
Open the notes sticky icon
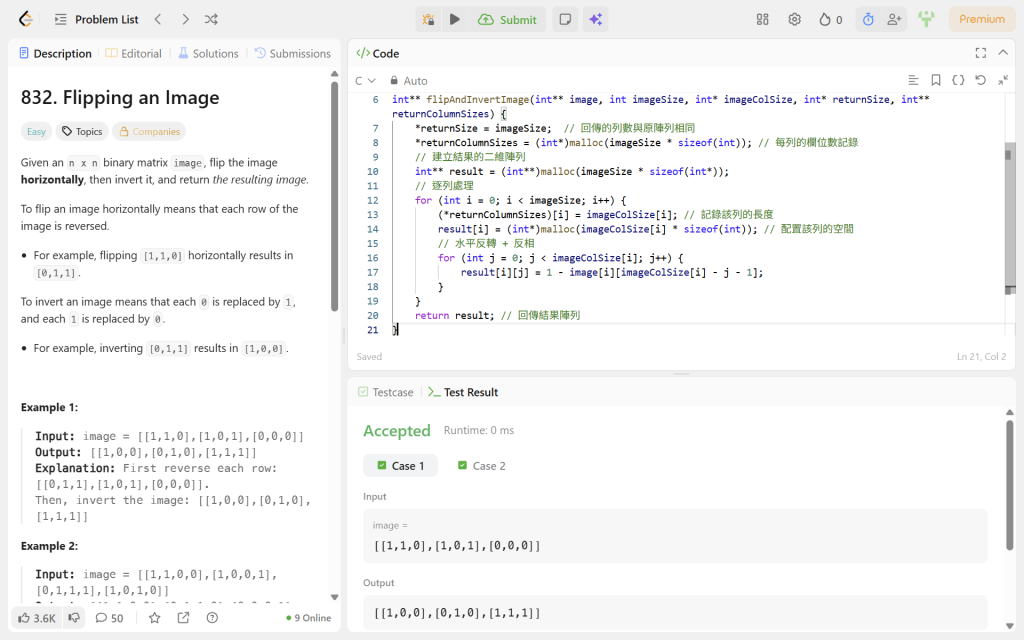(x=566, y=20)
